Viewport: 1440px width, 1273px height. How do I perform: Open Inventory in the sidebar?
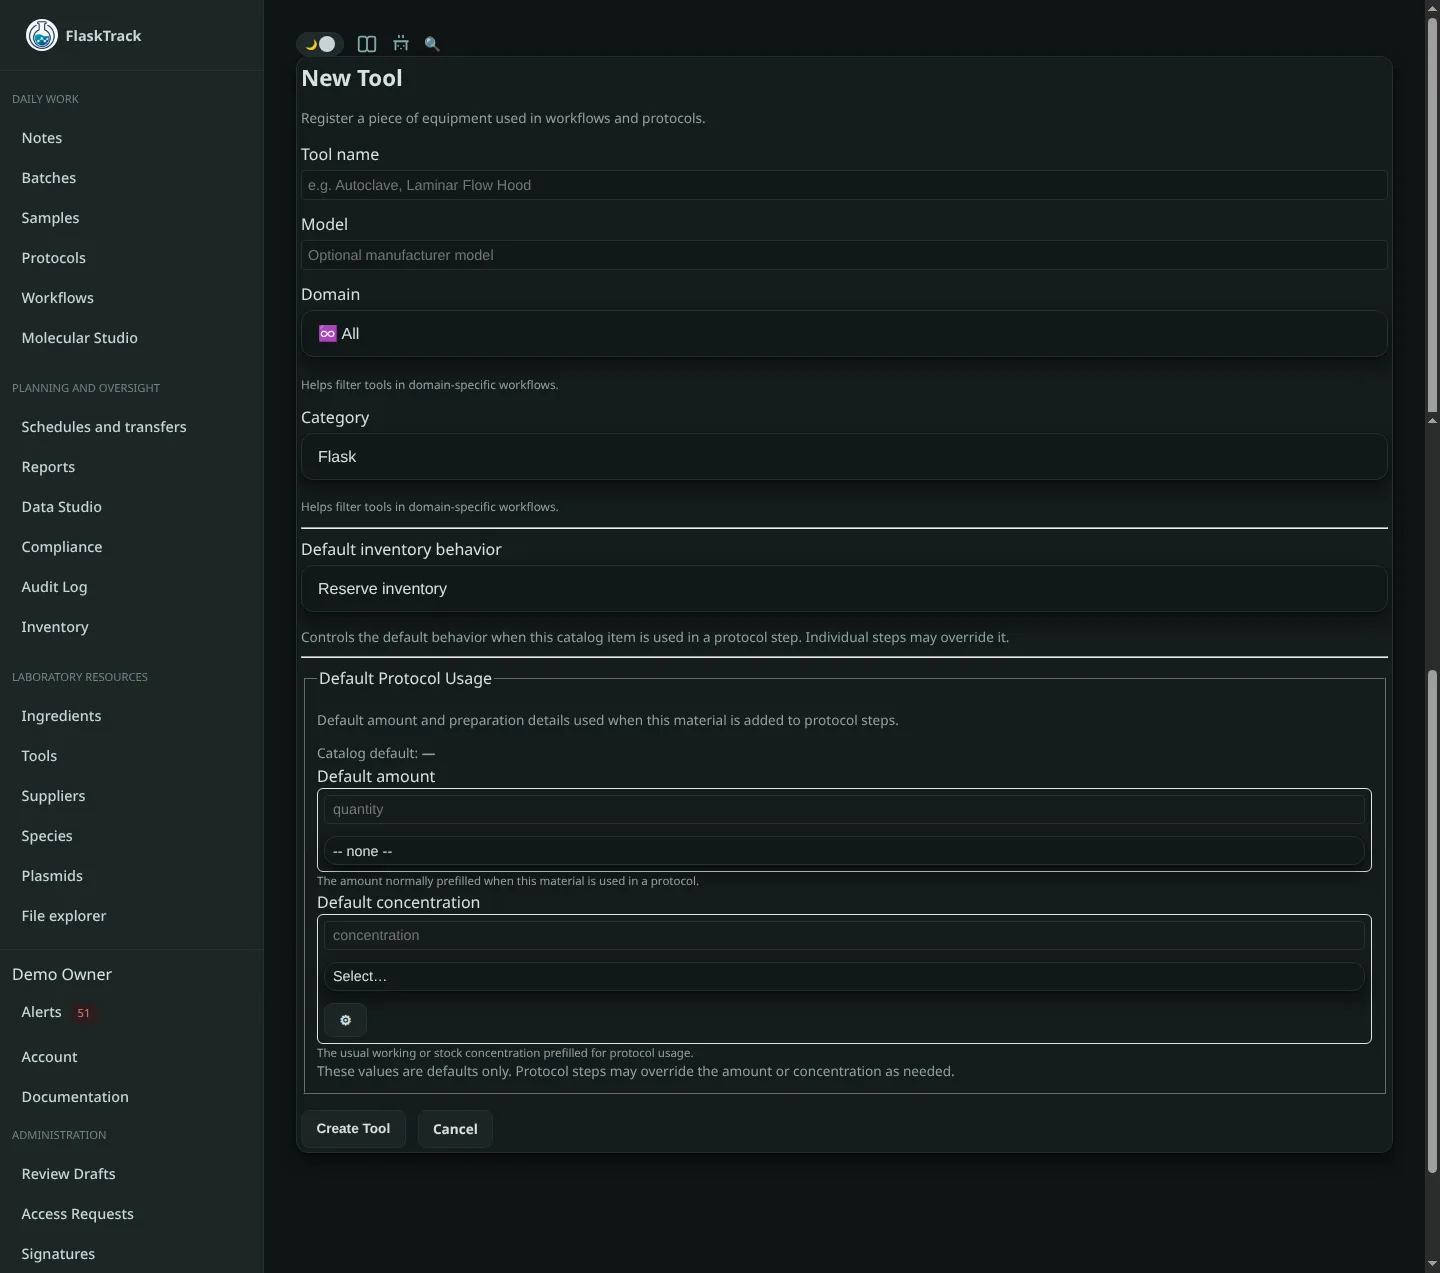coord(55,627)
